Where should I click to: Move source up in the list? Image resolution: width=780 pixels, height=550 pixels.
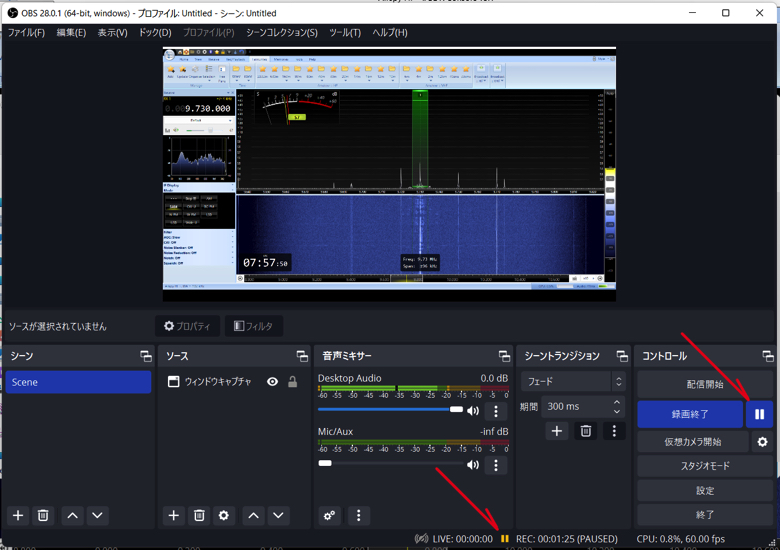(253, 516)
